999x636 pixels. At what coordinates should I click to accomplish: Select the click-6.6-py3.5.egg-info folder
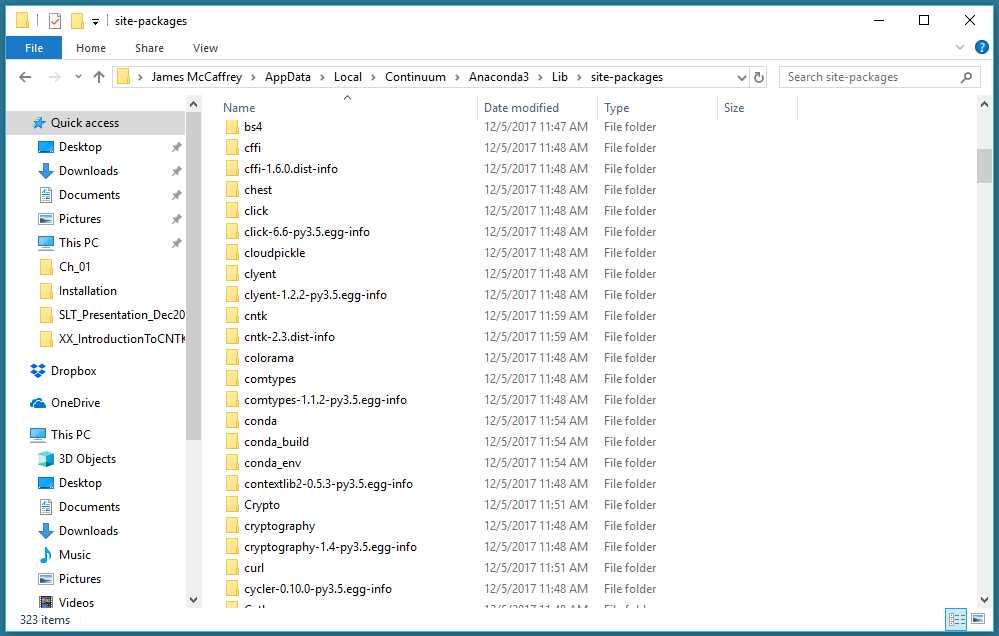tap(306, 232)
